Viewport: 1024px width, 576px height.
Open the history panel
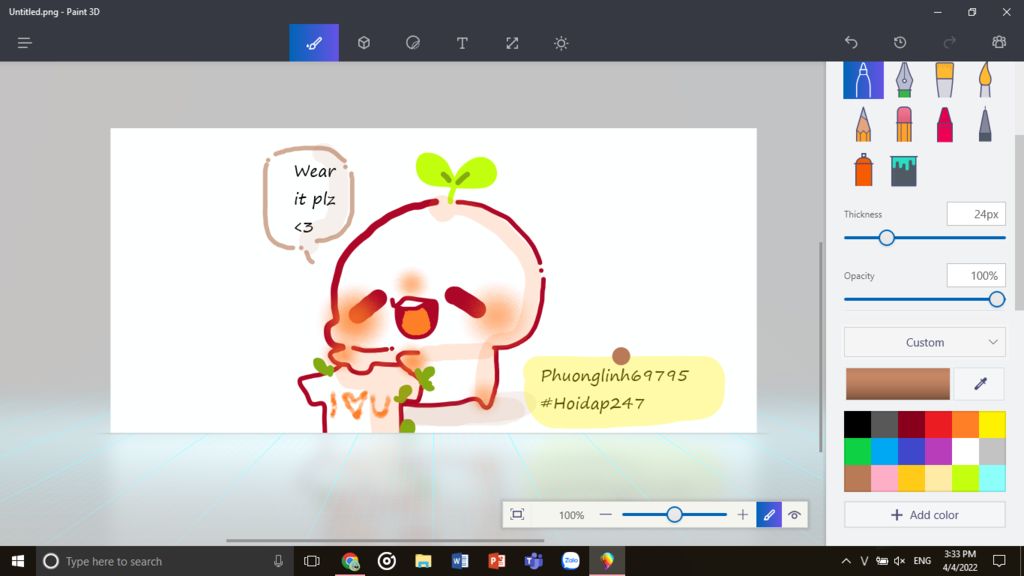point(899,43)
